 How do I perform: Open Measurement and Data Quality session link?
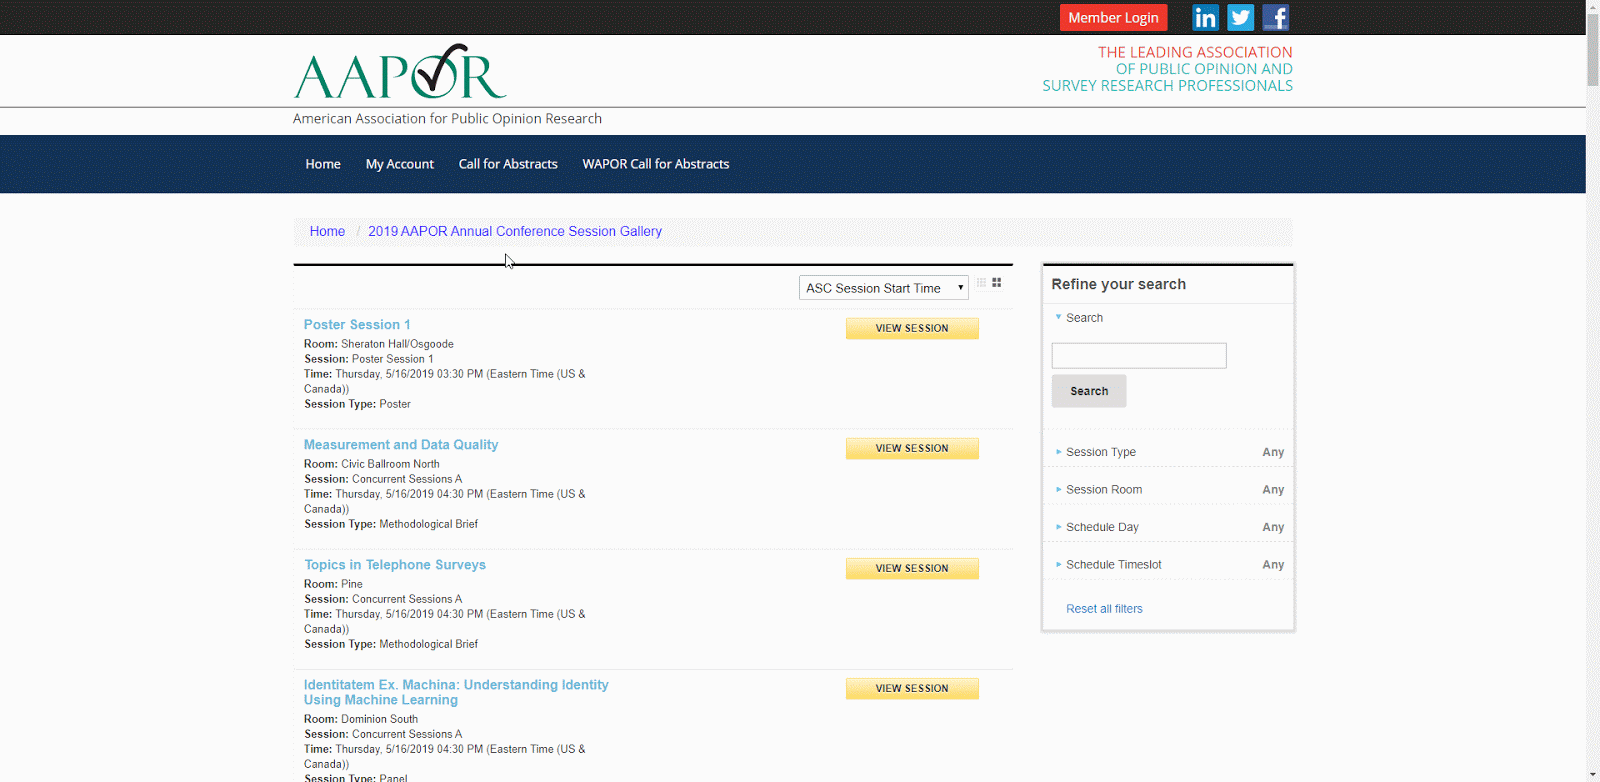[401, 445]
